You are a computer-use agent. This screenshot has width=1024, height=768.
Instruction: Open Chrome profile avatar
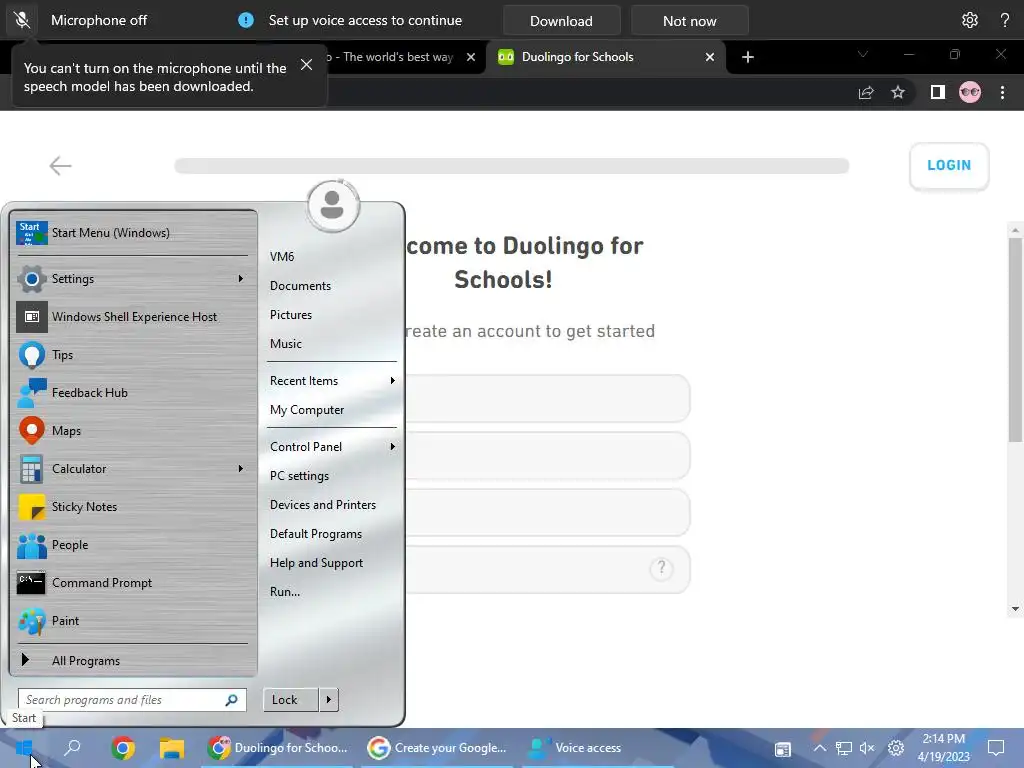[969, 92]
